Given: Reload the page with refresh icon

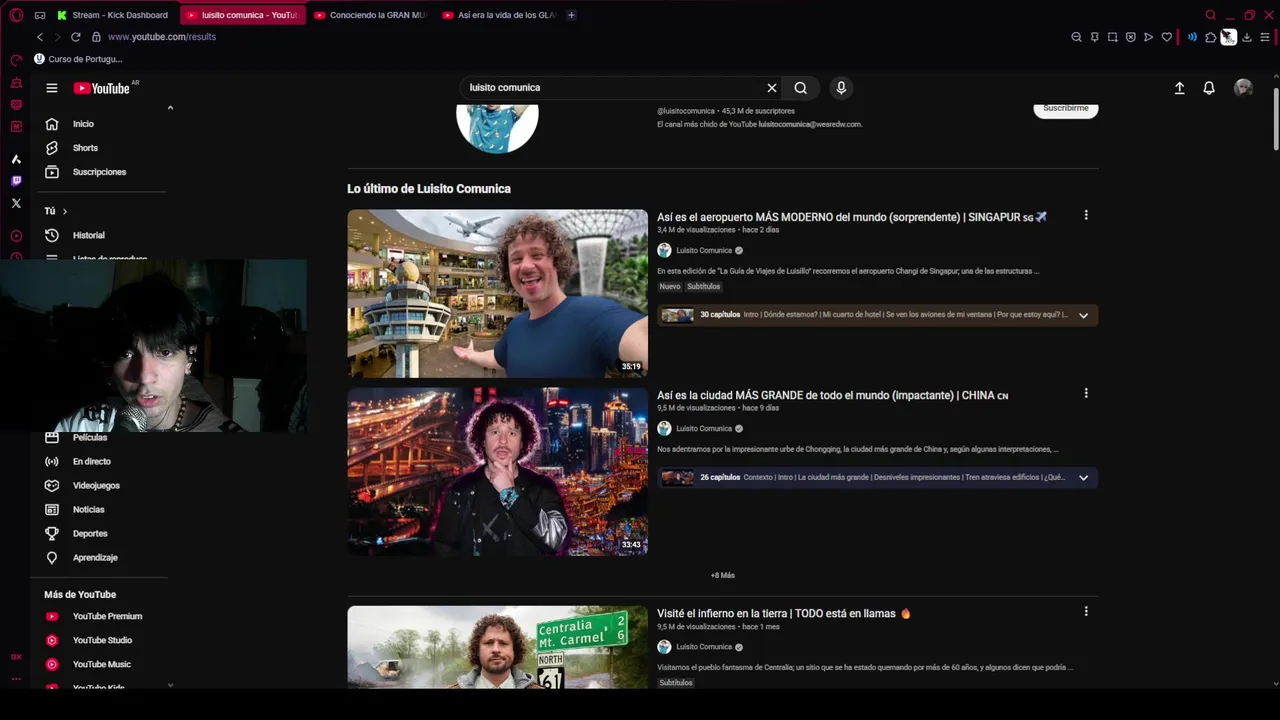Looking at the screenshot, I should tap(75, 37).
